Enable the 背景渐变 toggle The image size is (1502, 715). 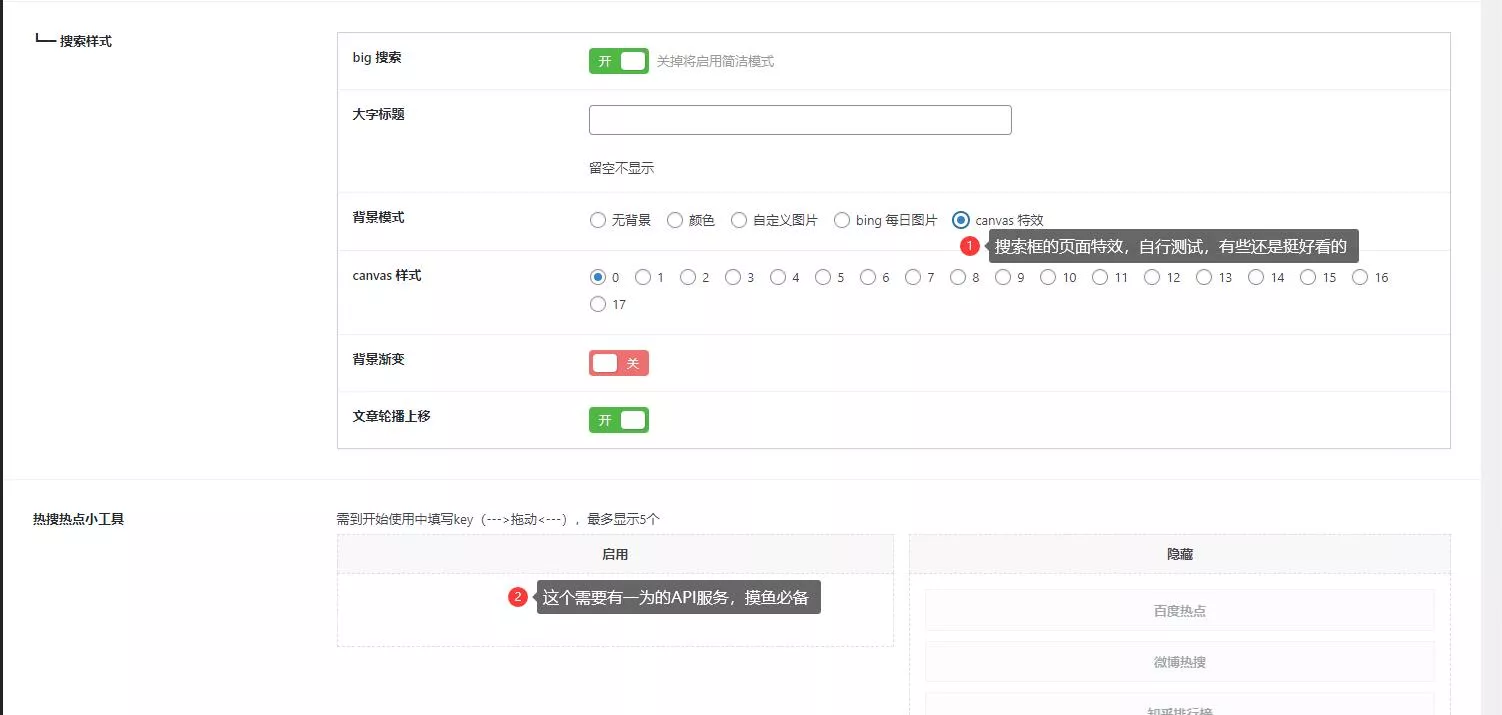(x=618, y=363)
